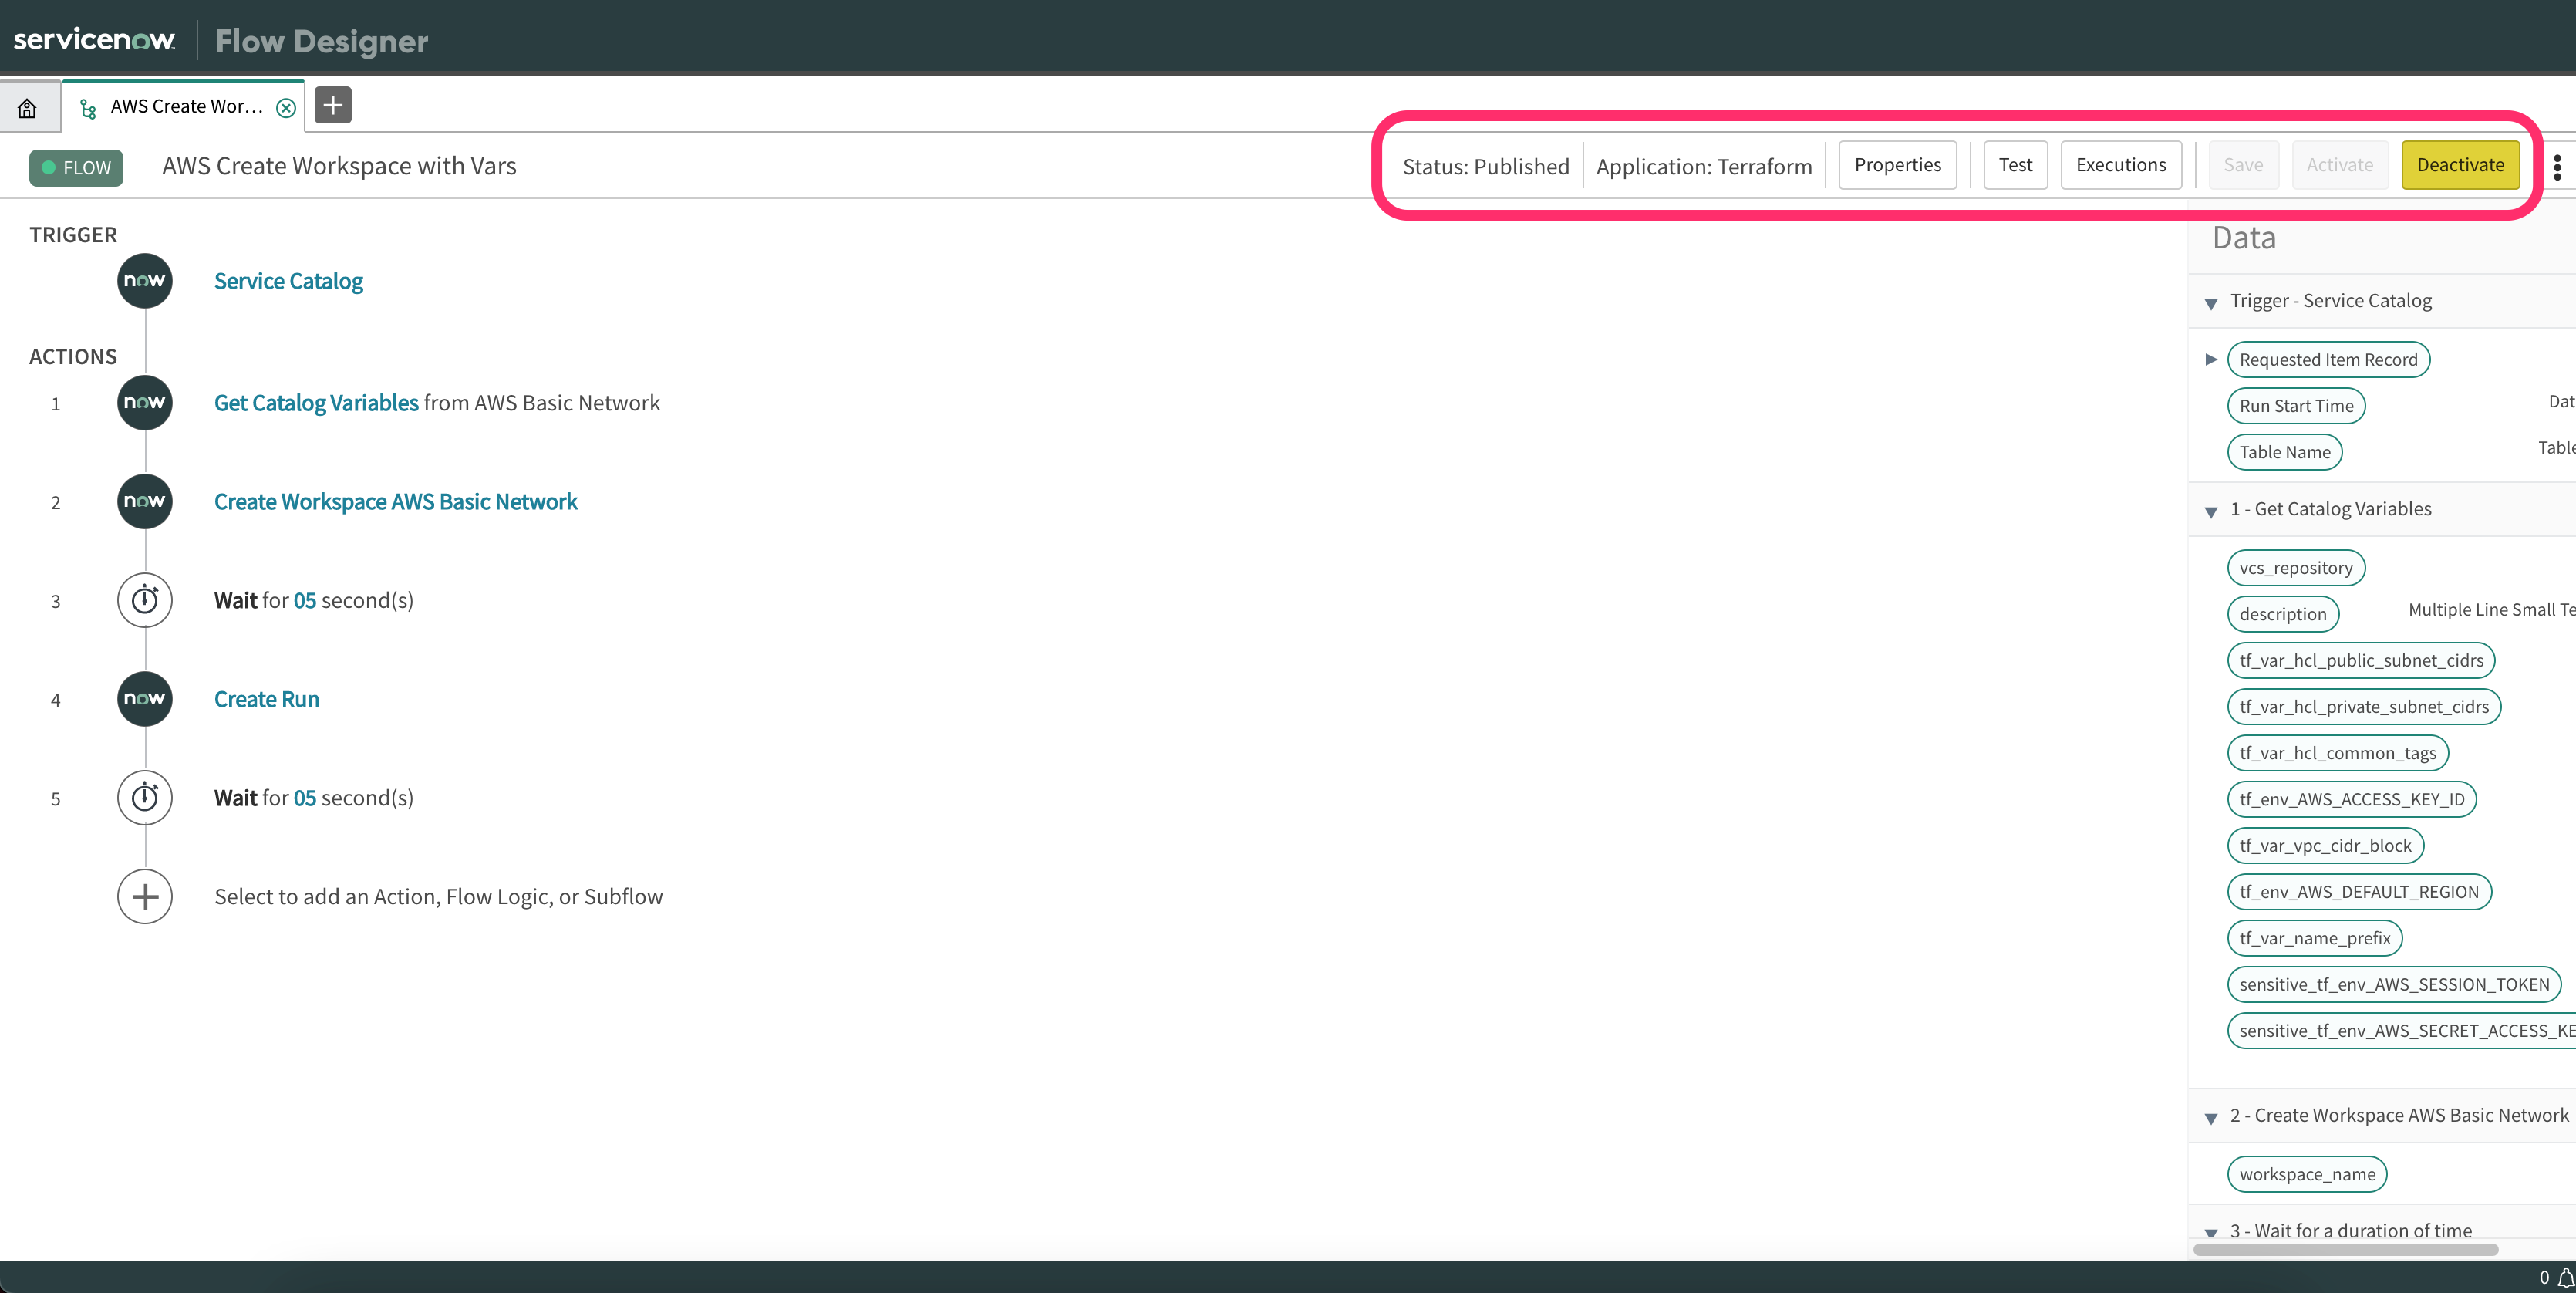The image size is (2576, 1293).
Task: Collapse Trigger - Service Catalog section
Action: [x=2211, y=302]
